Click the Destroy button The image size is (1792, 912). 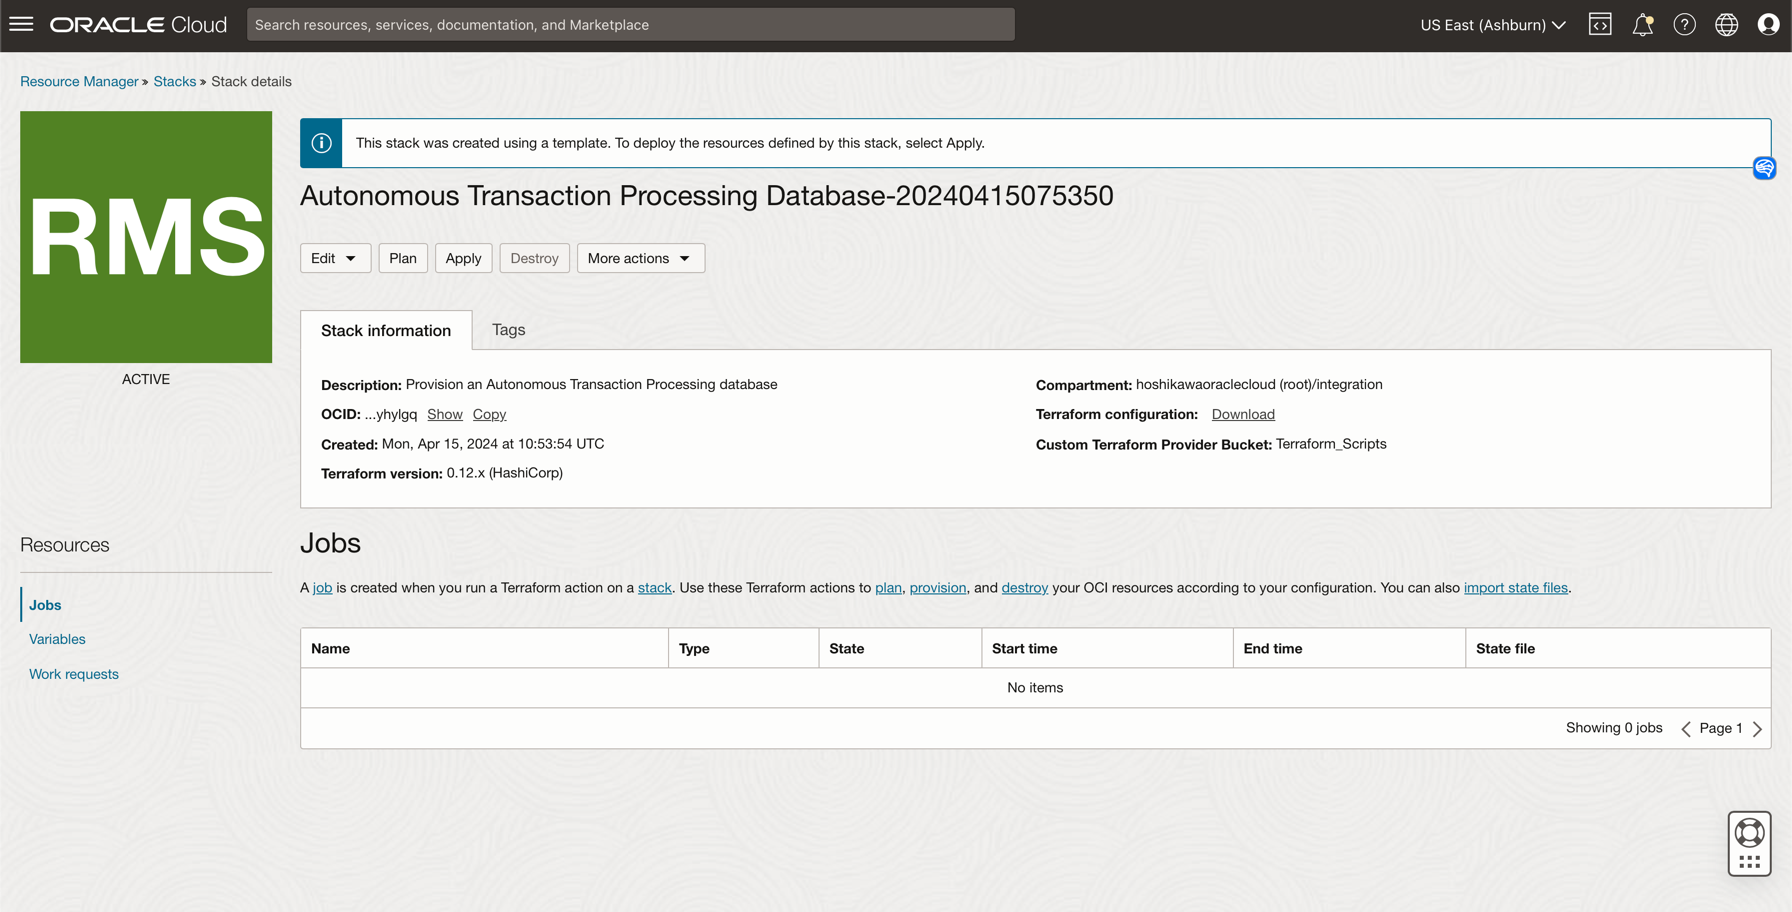pyautogui.click(x=534, y=258)
